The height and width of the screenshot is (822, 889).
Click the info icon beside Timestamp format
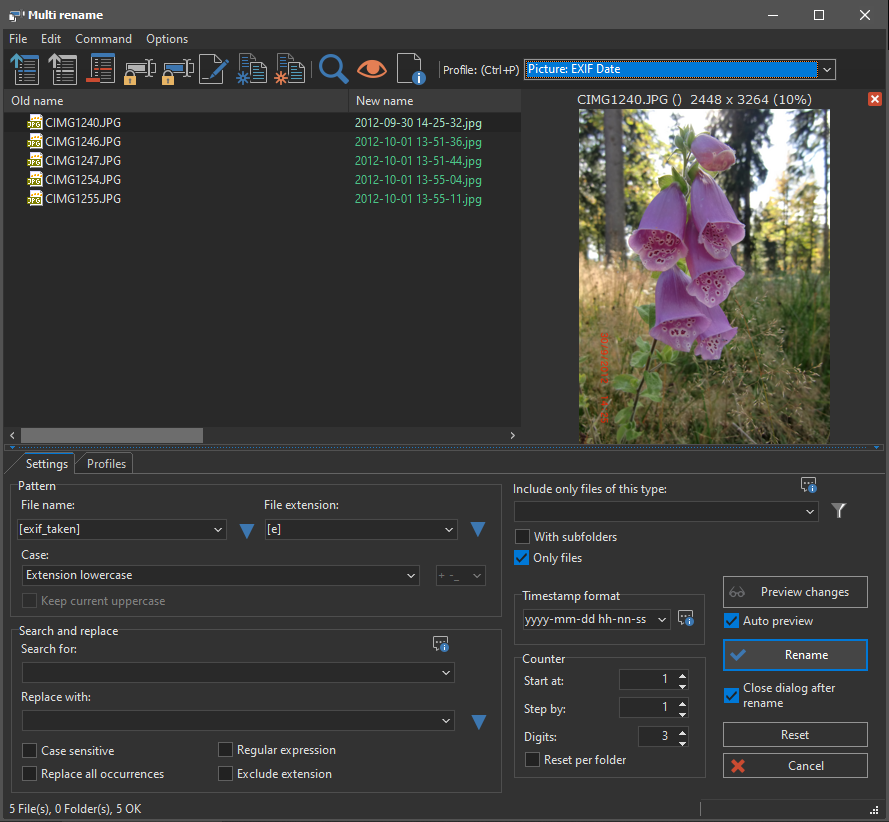tap(685, 618)
